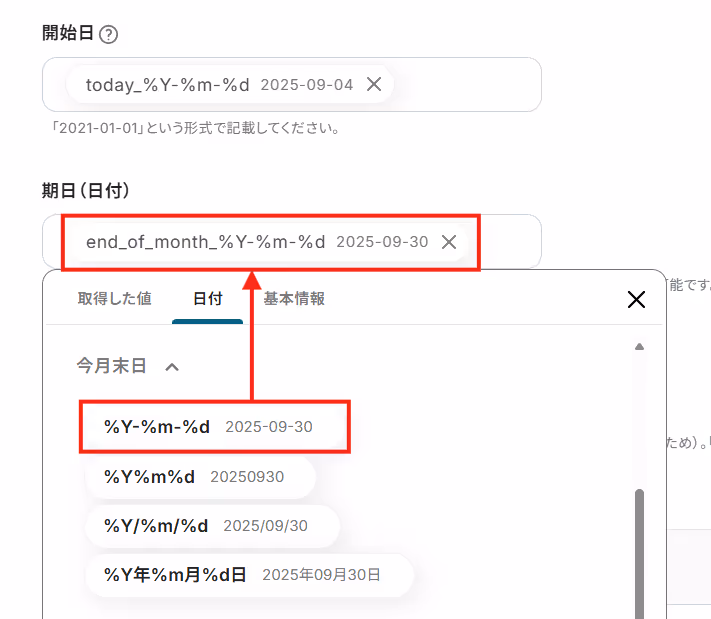Open the 基本情報 tab

[294, 298]
